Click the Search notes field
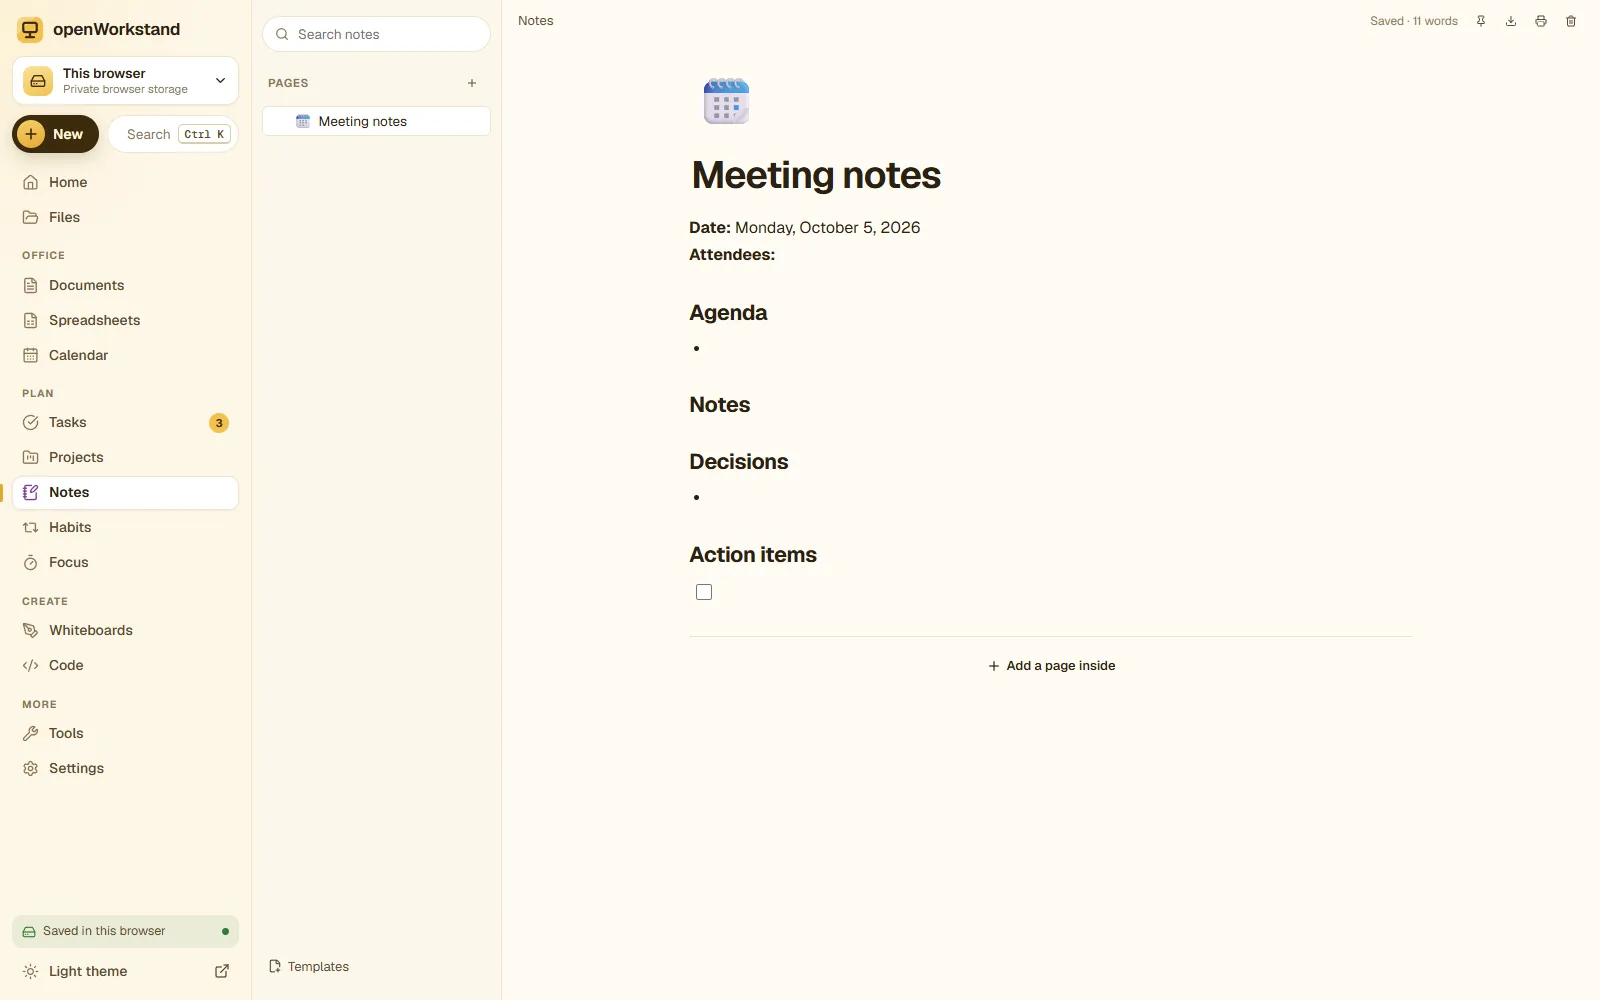The height and width of the screenshot is (1000, 1600). coord(376,34)
